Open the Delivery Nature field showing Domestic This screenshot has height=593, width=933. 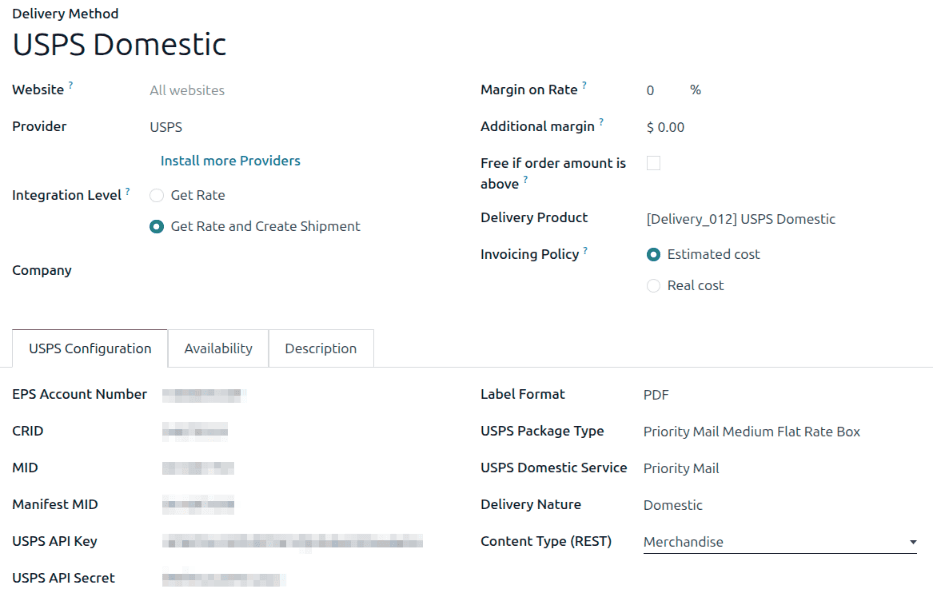tap(673, 506)
